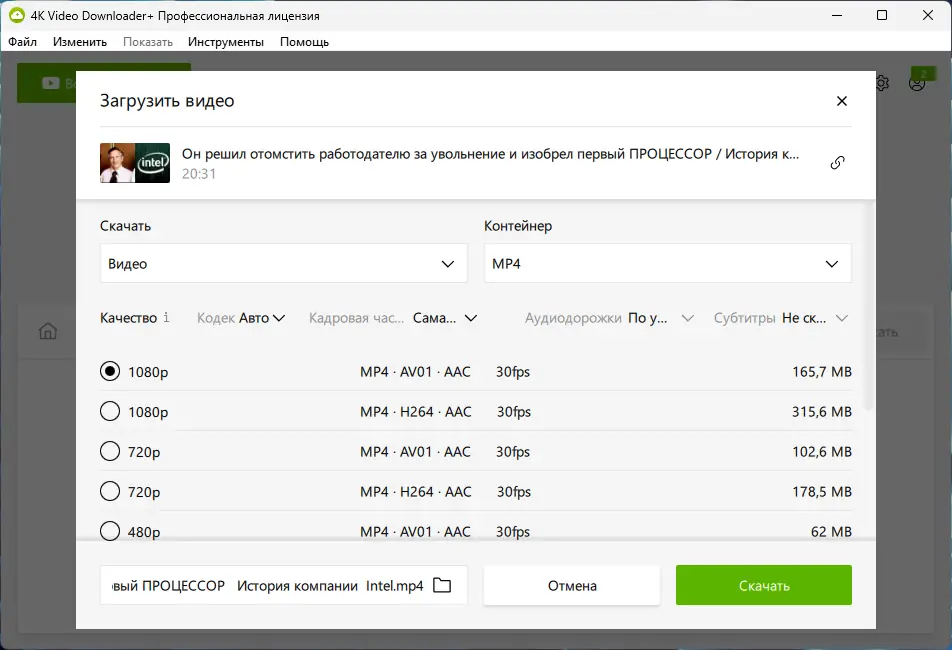This screenshot has width=952, height=650.
Task: Minimize the 4K Video Downloader window
Action: coord(837,15)
